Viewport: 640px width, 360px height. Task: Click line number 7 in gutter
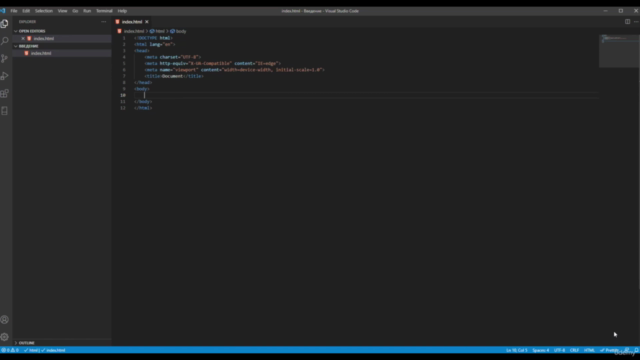point(124,76)
